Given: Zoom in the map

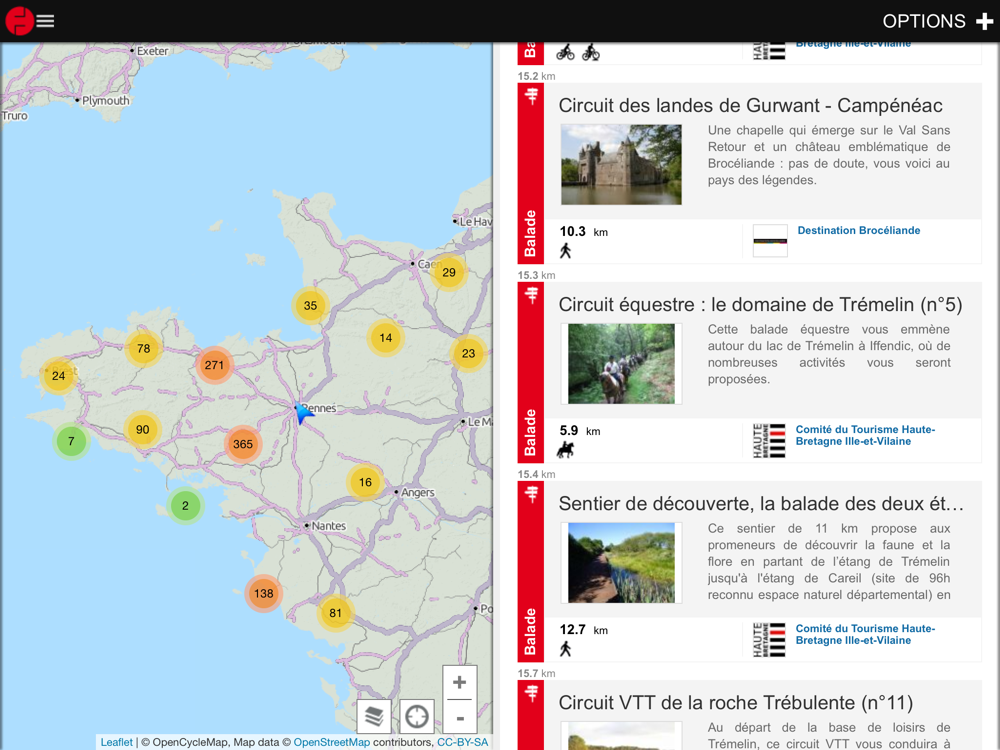Looking at the screenshot, I should [459, 682].
